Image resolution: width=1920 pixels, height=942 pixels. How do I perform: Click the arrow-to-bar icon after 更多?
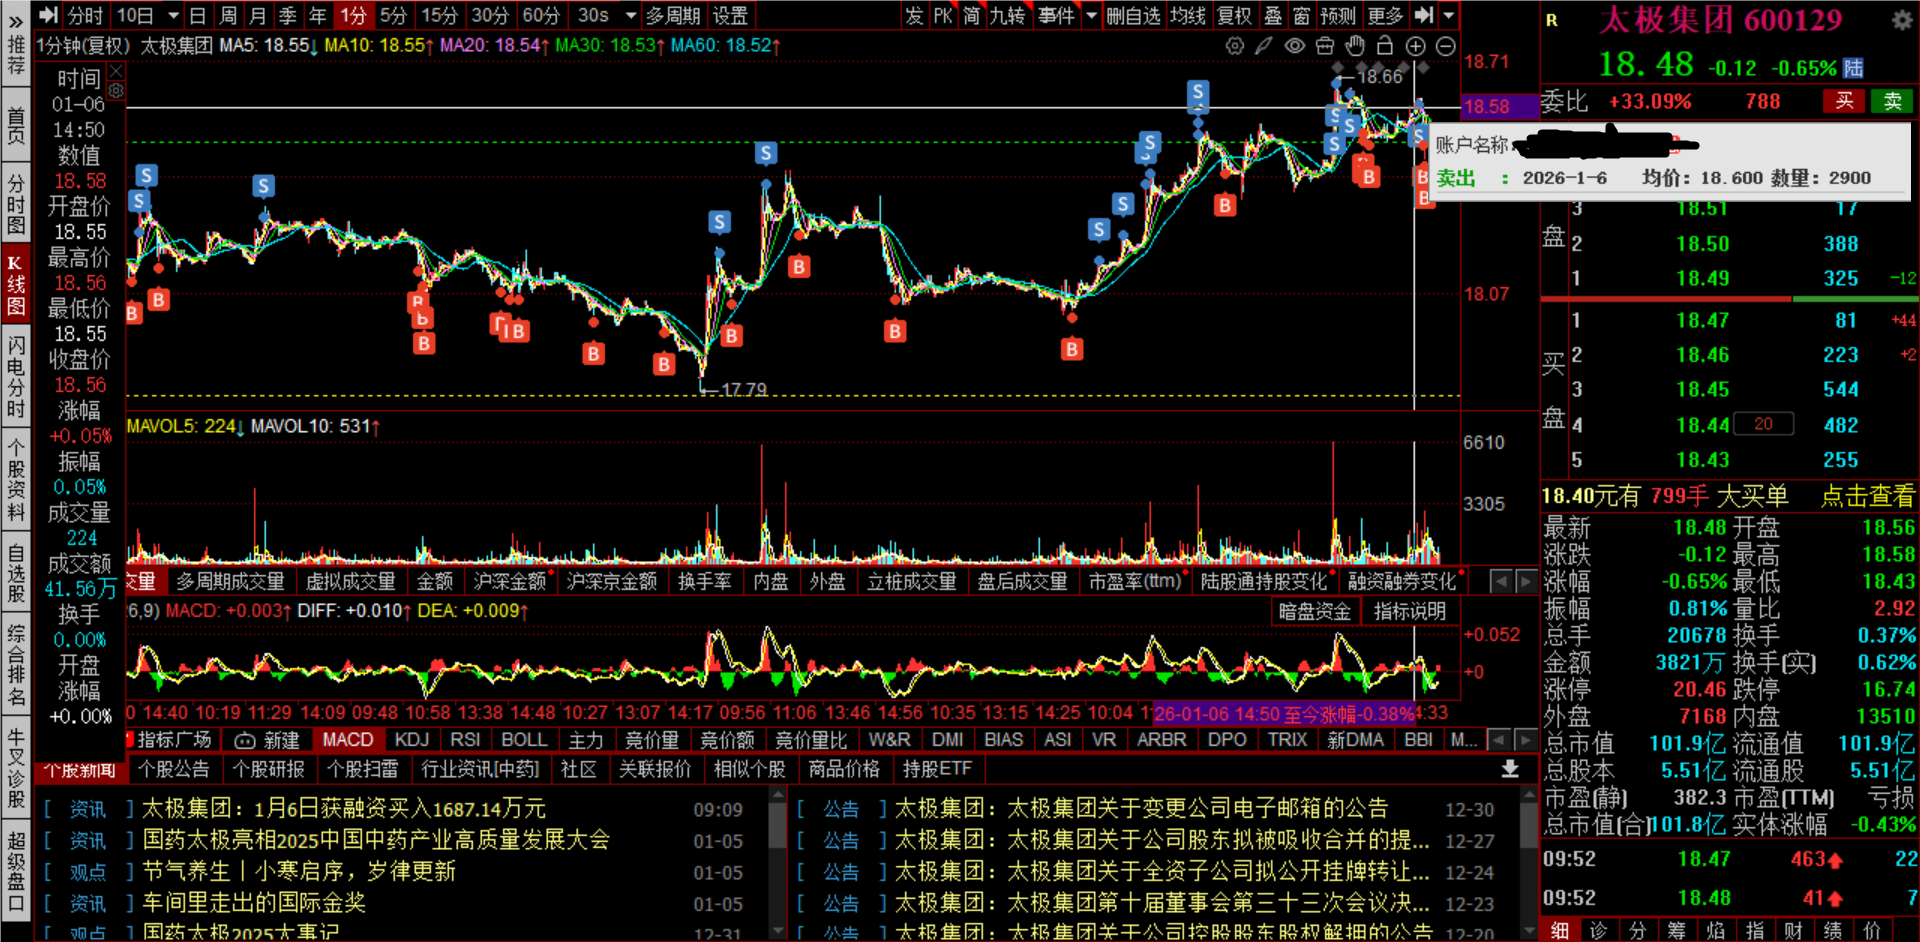pyautogui.click(x=1424, y=15)
